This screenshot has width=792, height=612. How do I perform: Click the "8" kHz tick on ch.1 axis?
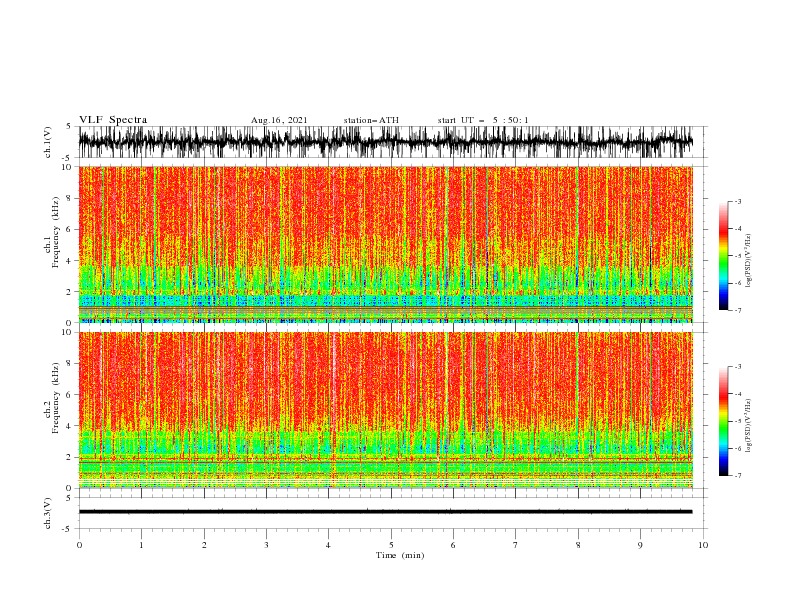(70, 198)
